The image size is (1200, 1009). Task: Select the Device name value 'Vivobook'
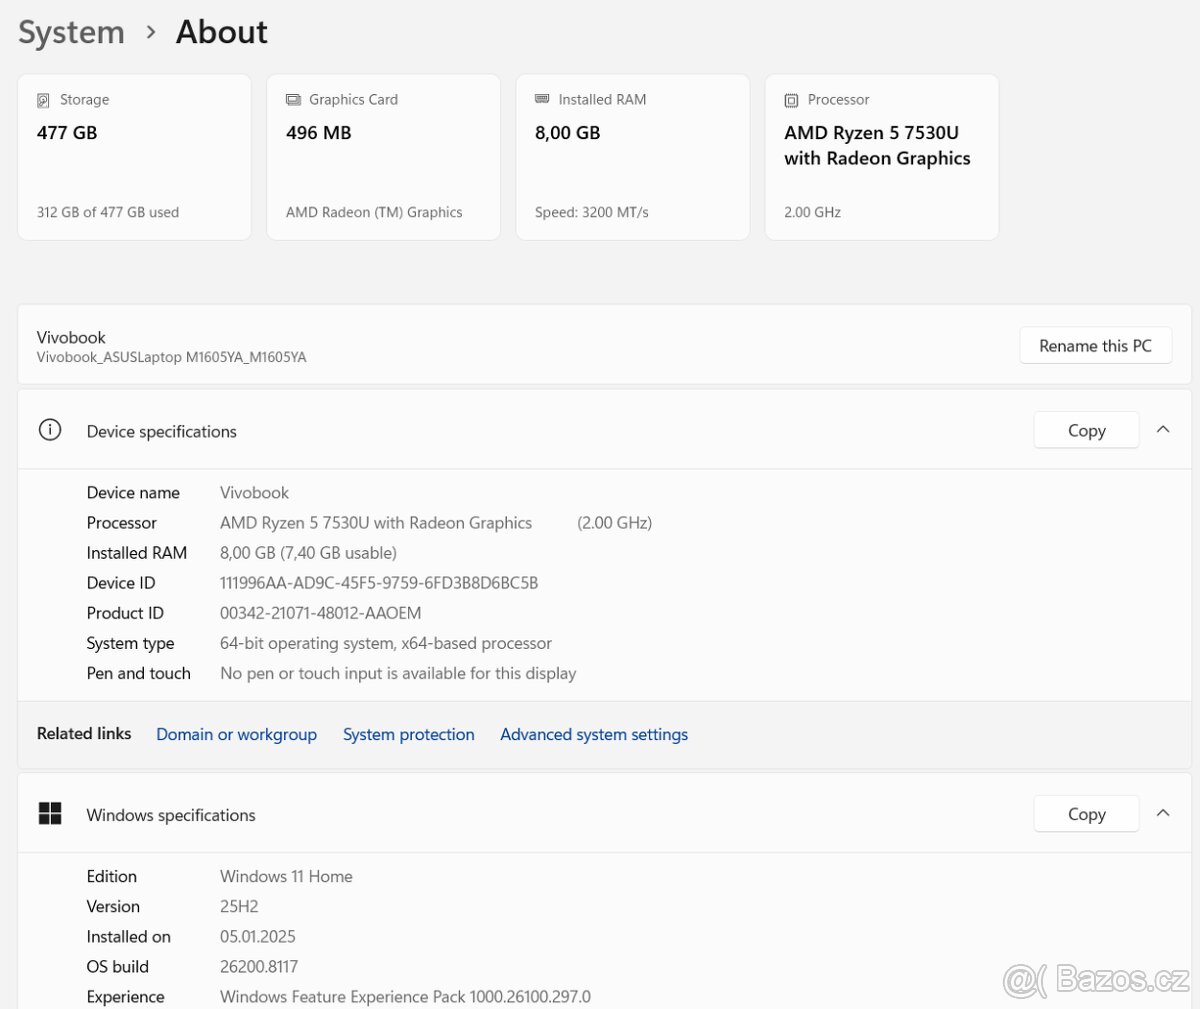[254, 493]
